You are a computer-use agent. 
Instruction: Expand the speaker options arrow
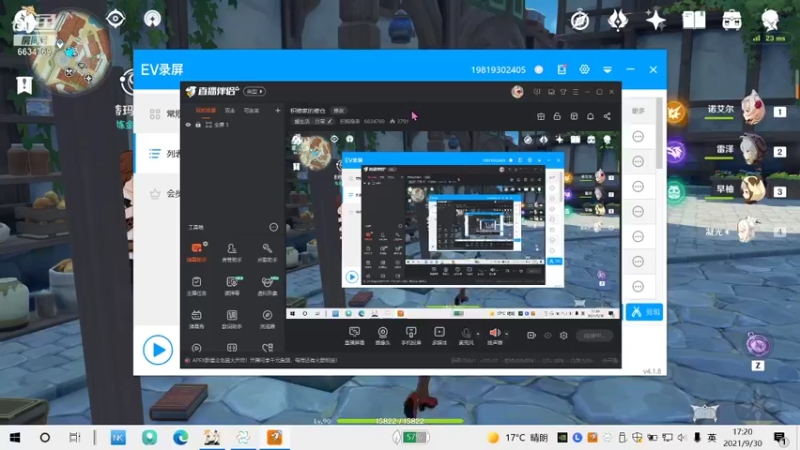(x=507, y=334)
